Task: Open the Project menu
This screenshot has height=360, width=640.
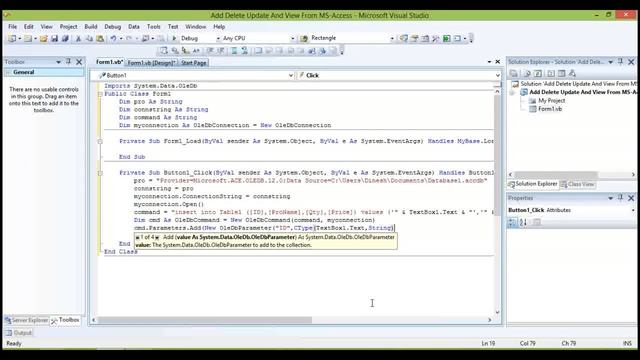Action: click(69, 27)
